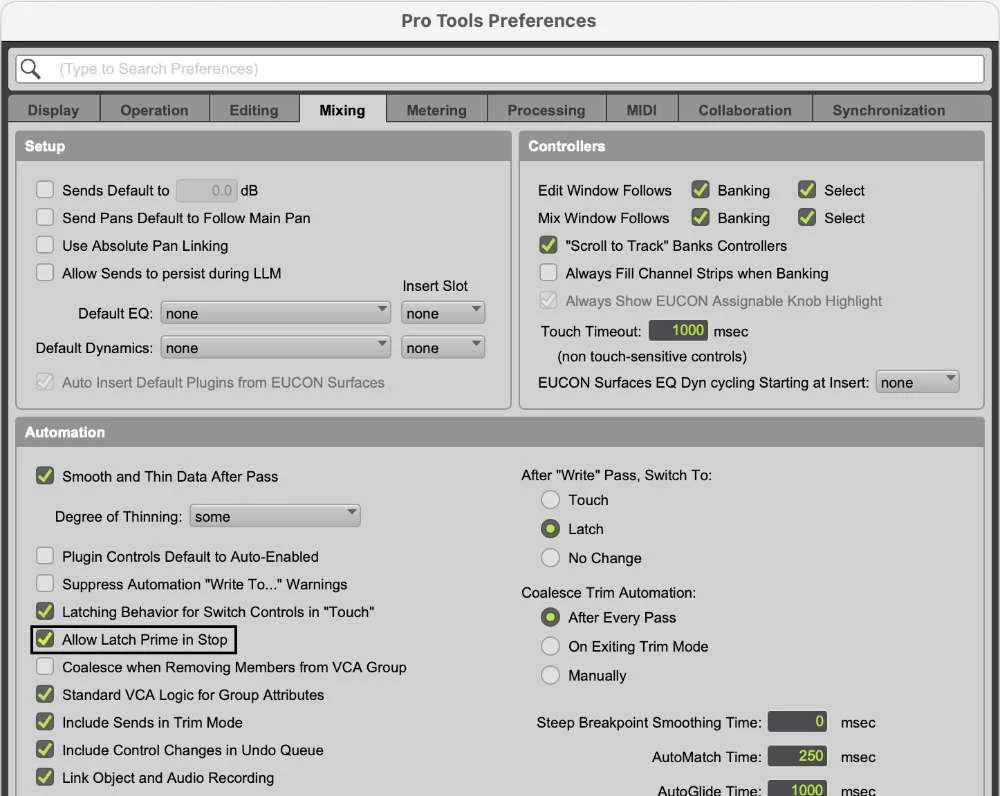Select Touch after Write pass
Viewport: 1000px width, 796px height.
point(550,499)
